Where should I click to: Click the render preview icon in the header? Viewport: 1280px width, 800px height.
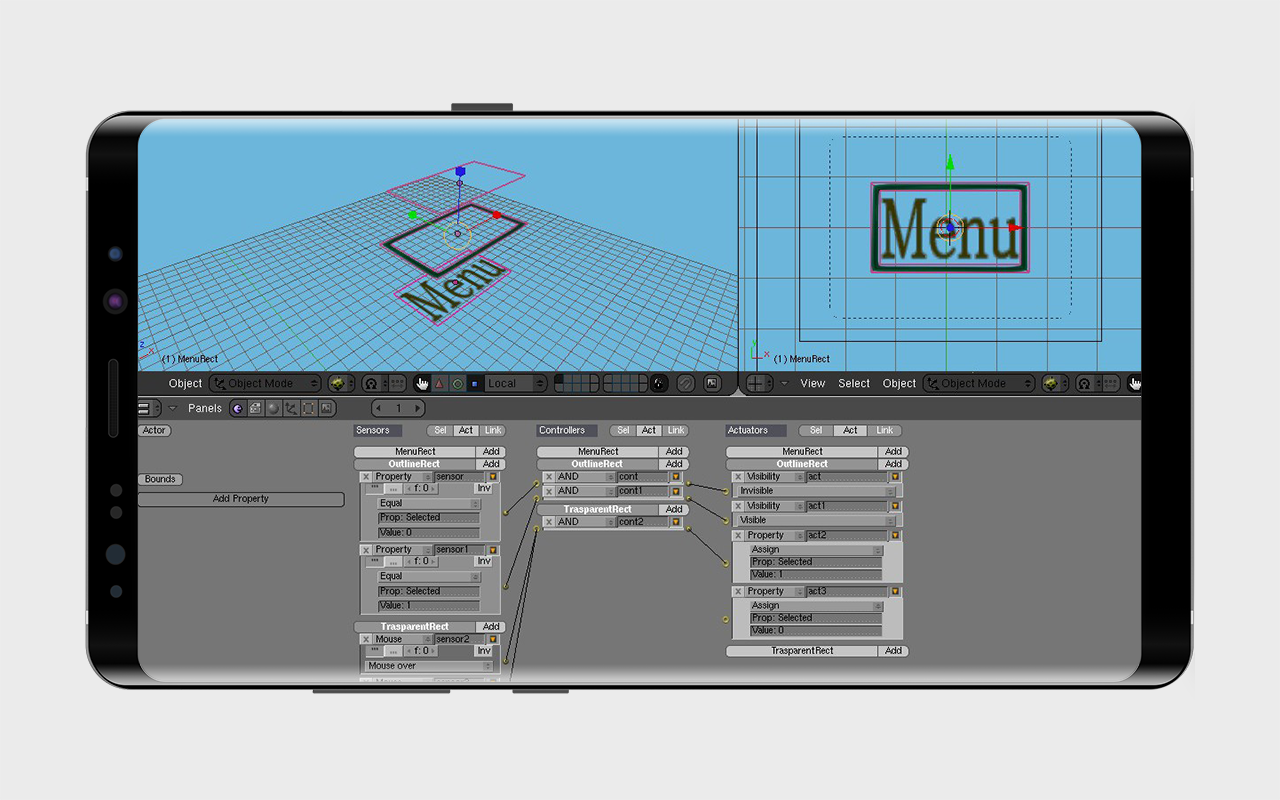[712, 383]
